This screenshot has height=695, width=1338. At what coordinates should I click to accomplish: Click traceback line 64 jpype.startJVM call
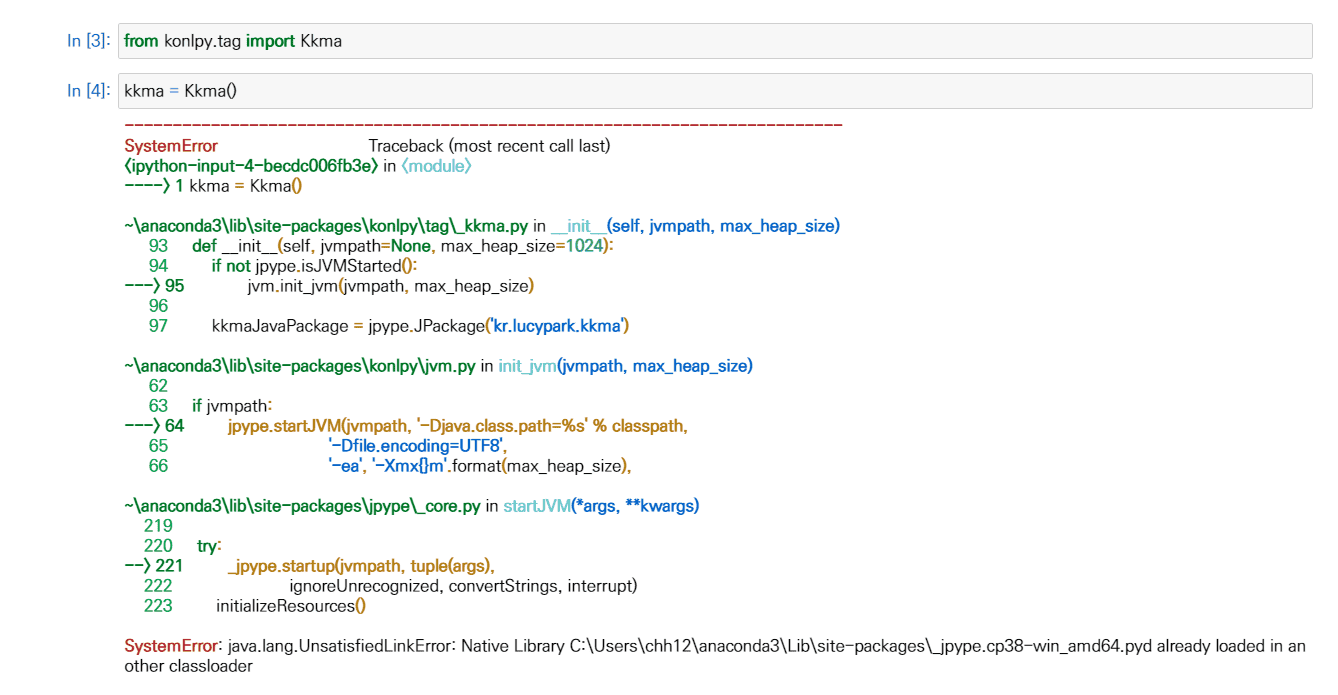click(x=457, y=426)
